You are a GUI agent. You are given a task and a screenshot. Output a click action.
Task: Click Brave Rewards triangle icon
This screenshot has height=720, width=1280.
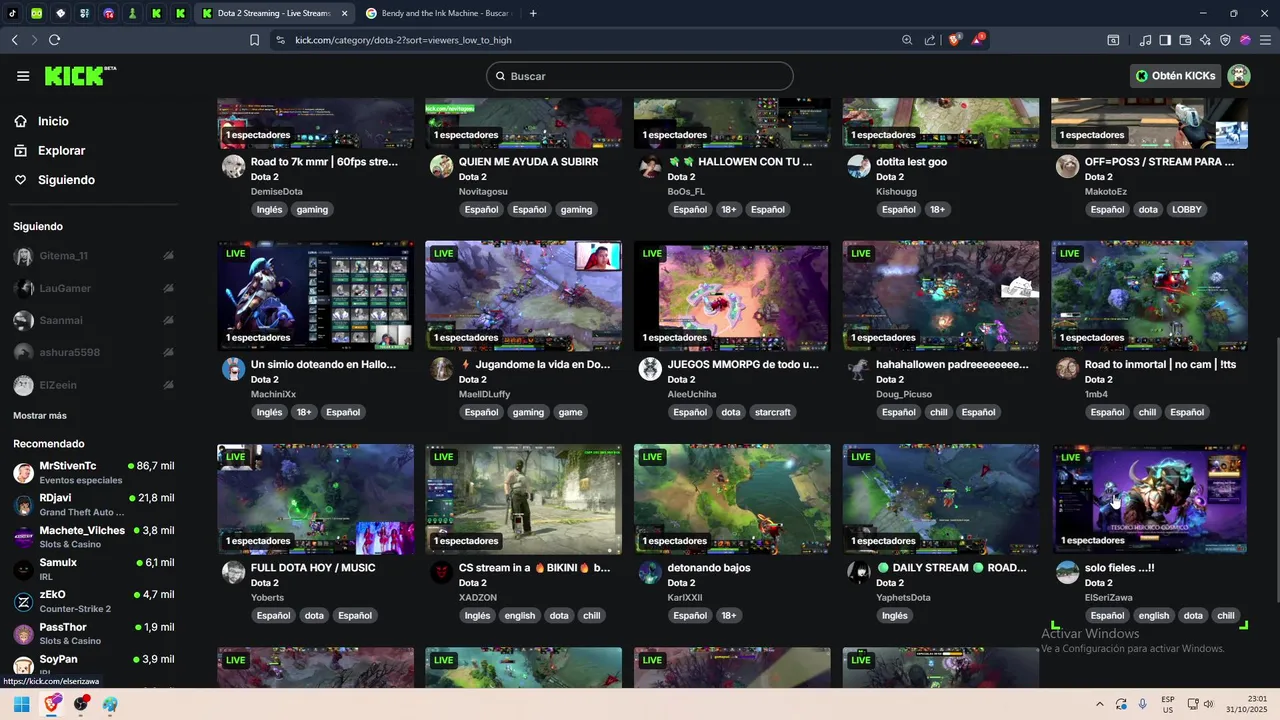[978, 40]
